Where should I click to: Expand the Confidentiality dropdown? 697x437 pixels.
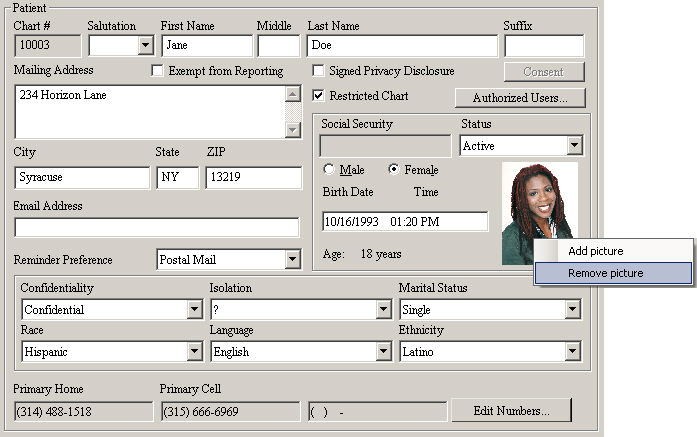(x=195, y=310)
